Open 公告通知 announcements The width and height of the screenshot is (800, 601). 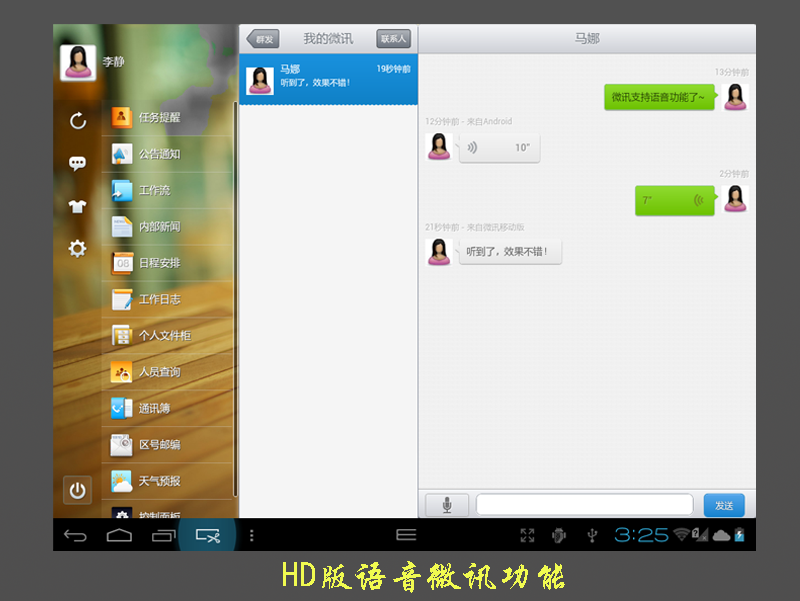click(167, 154)
